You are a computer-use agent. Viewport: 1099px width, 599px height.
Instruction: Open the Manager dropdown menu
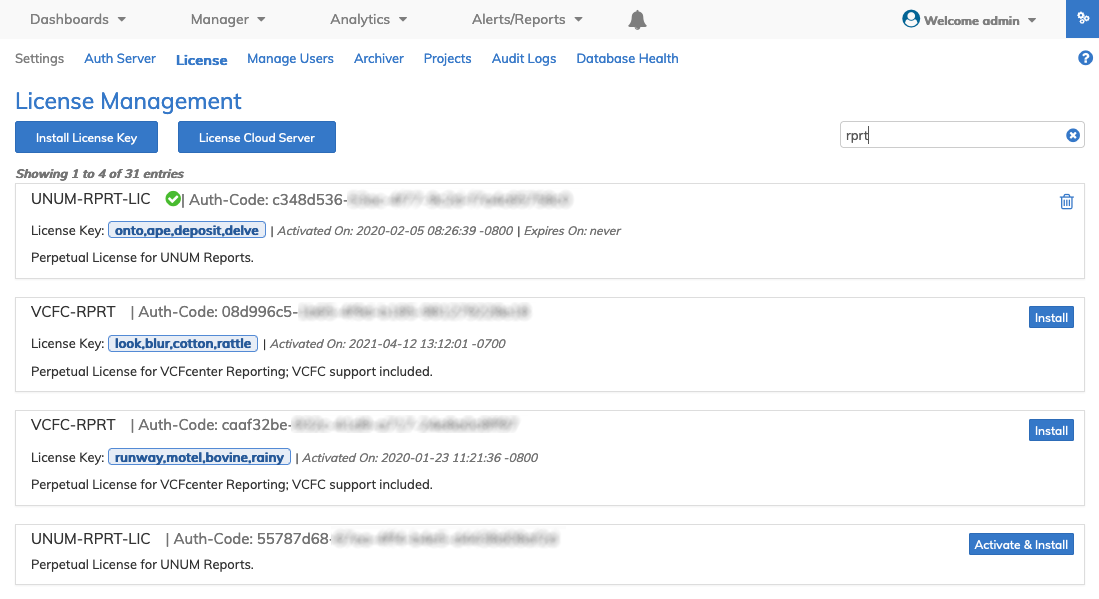point(228,19)
